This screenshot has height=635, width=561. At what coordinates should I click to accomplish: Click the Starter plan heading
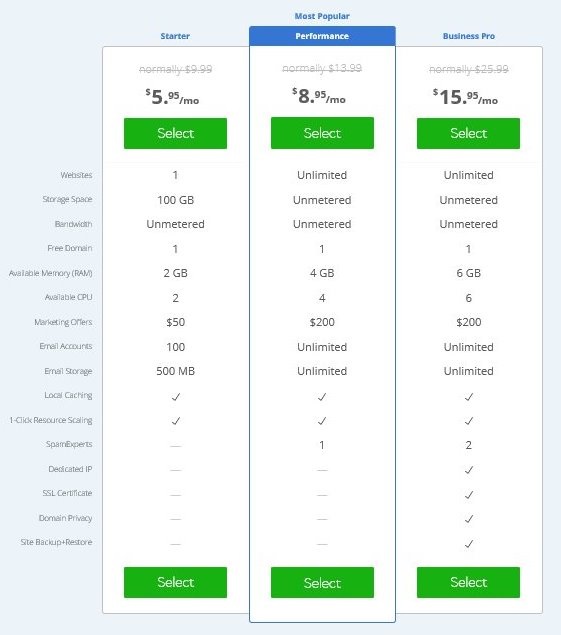click(x=175, y=36)
